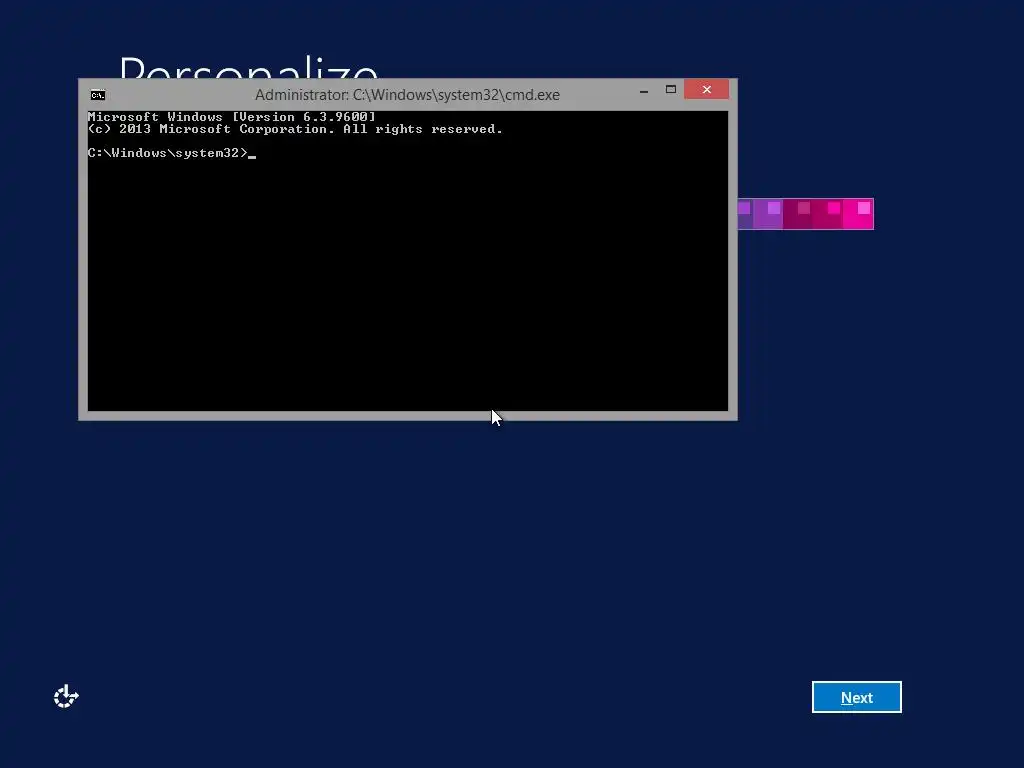The height and width of the screenshot is (768, 1024).
Task: Click the Next button on Personalize screen
Action: click(856, 697)
